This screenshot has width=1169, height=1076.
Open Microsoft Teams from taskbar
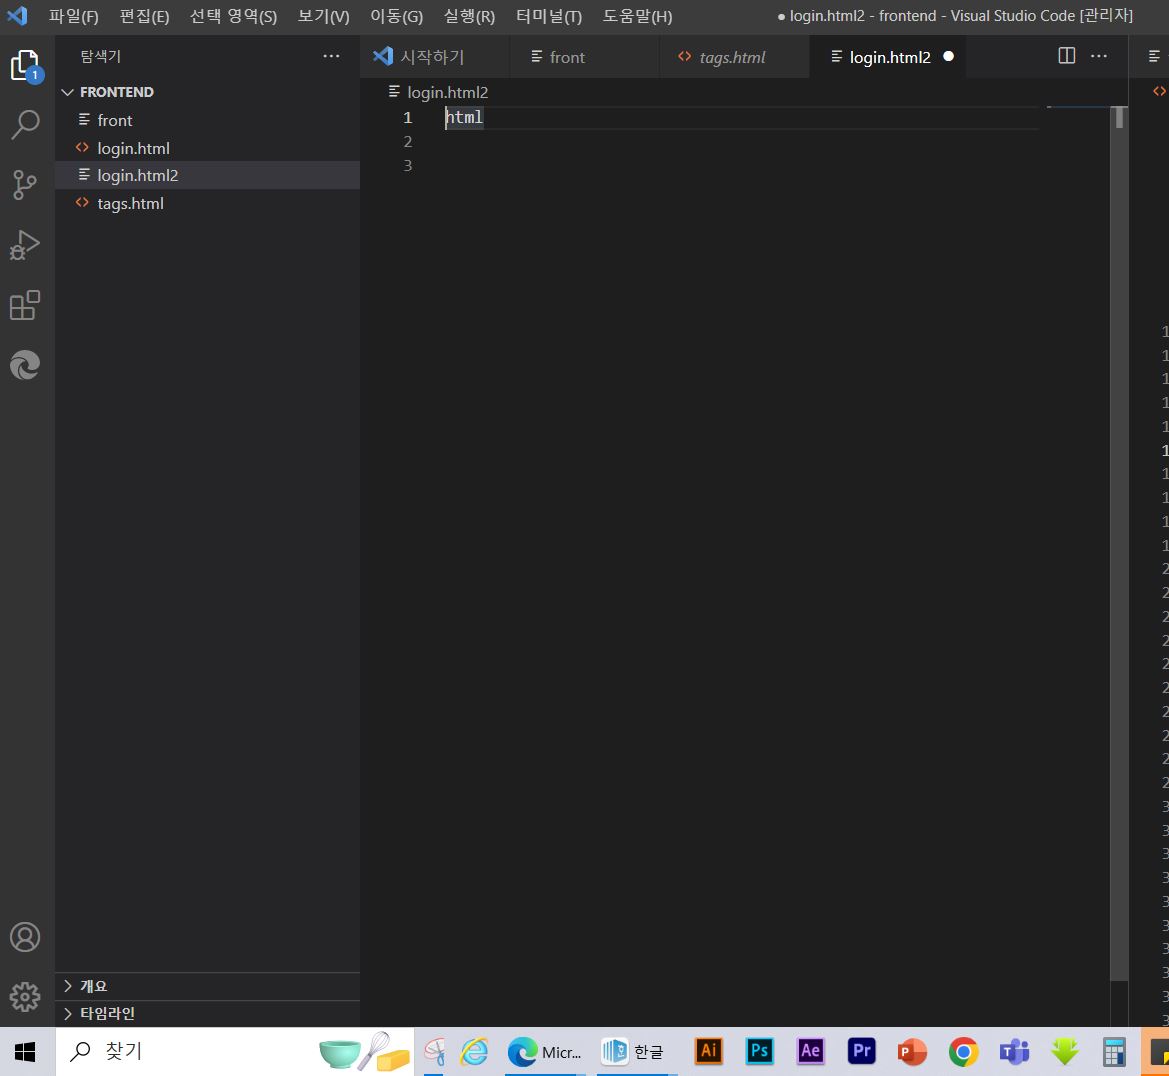(1014, 1052)
